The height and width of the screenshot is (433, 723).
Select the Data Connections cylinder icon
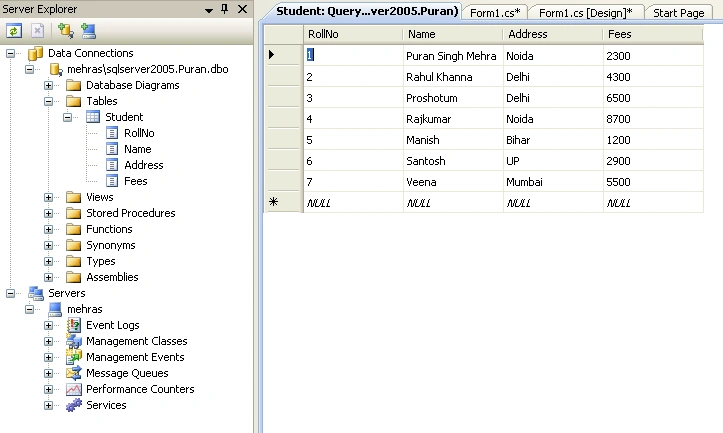click(36, 53)
